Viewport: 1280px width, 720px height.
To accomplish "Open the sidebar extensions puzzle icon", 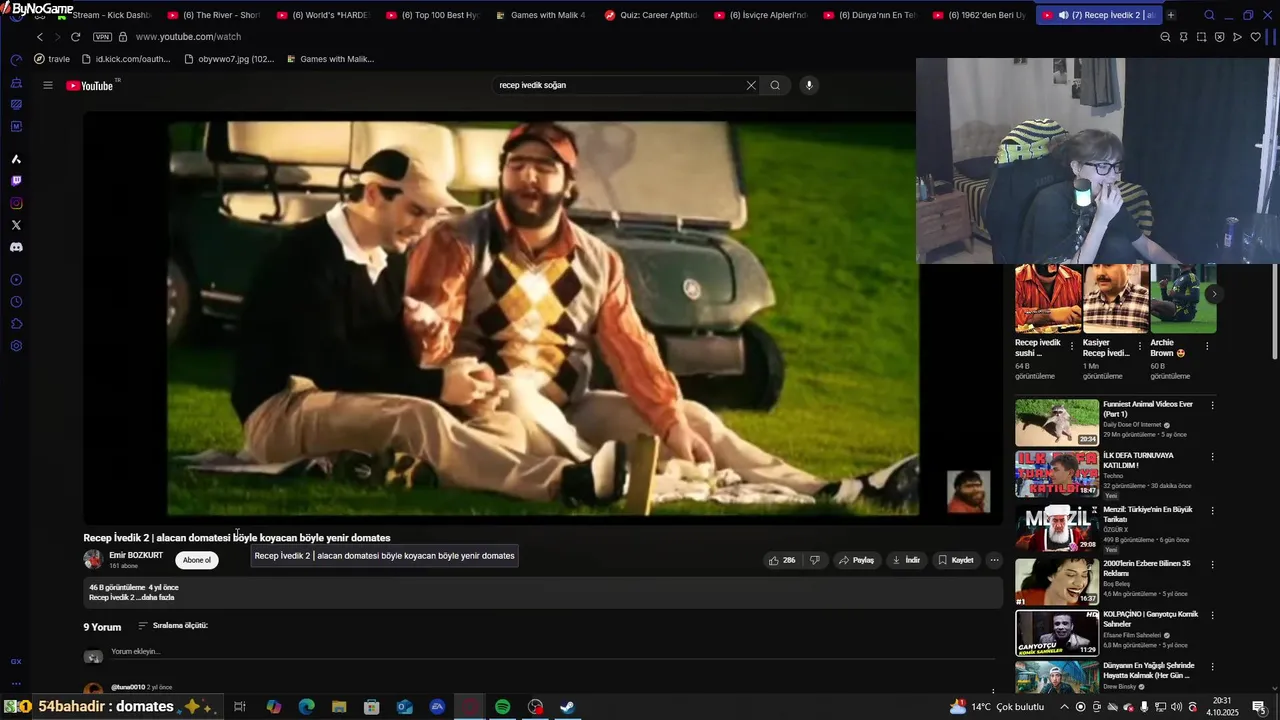I will 16,324.
